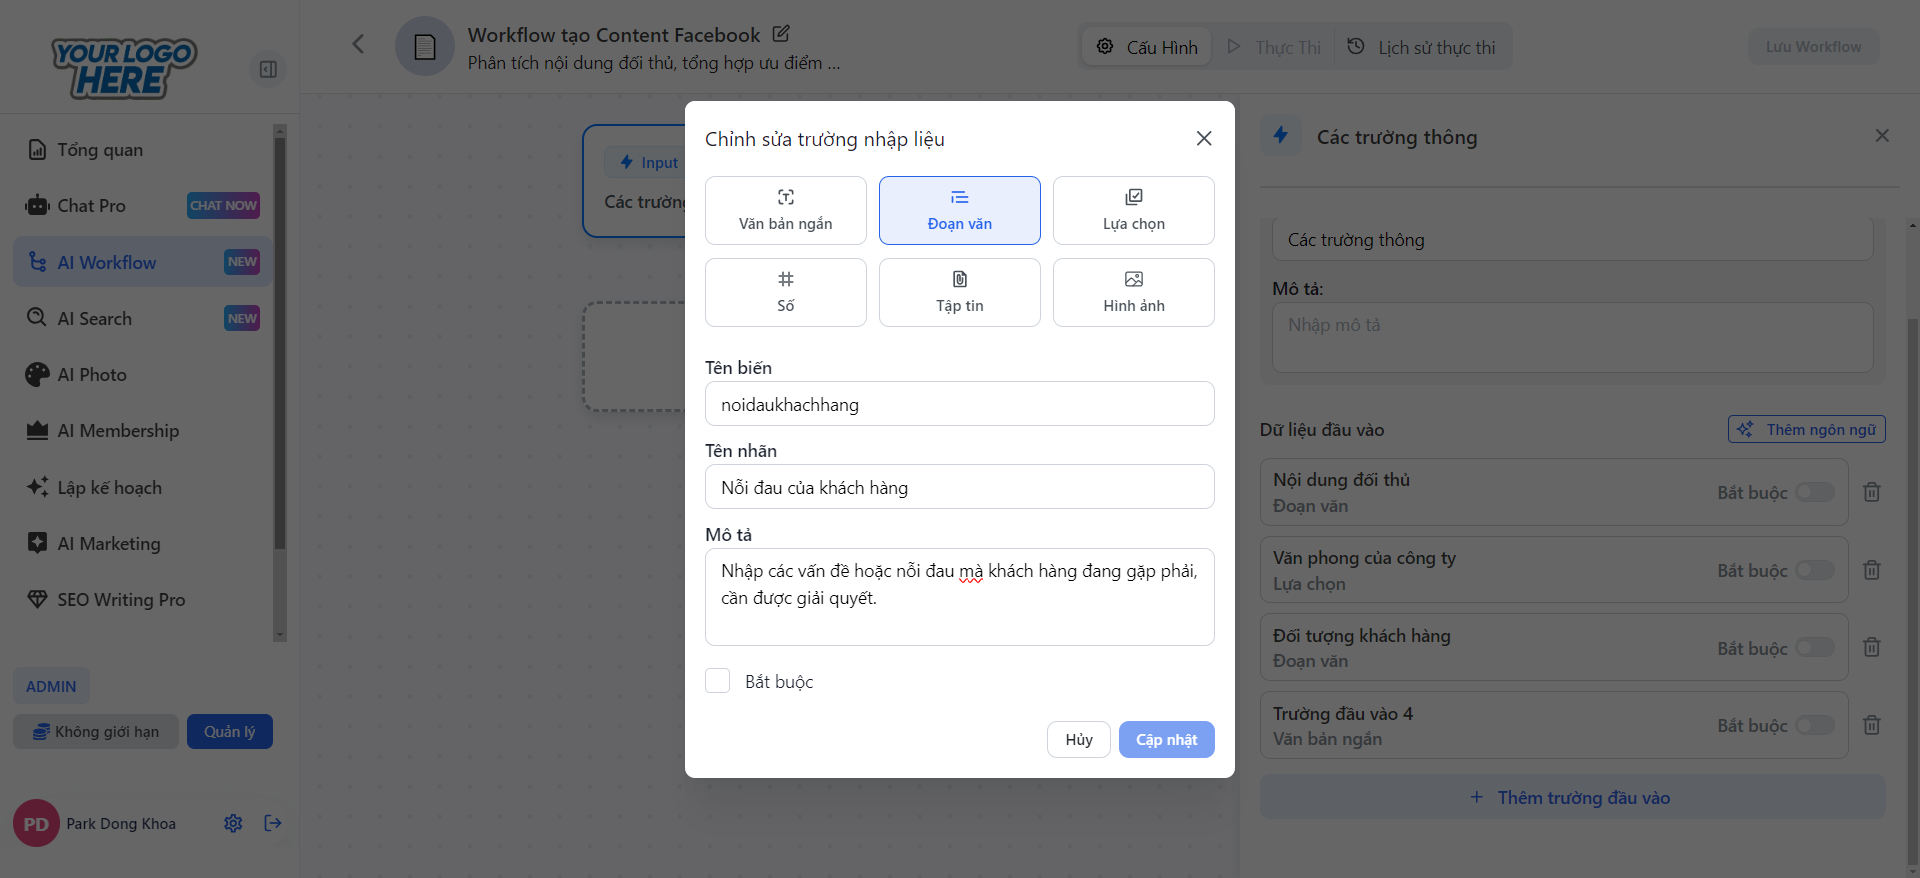Click the Tên biến input field
This screenshot has height=878, width=1920.
[x=959, y=404]
